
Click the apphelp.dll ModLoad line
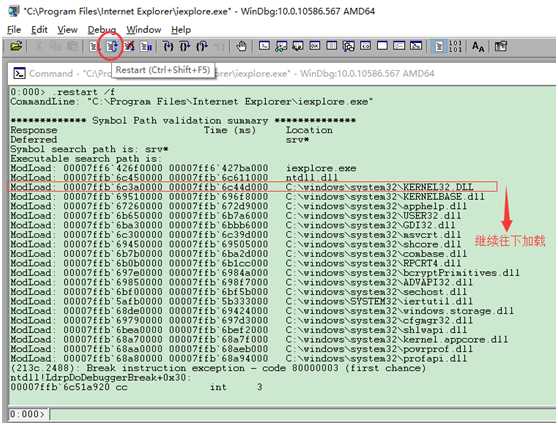(x=238, y=206)
